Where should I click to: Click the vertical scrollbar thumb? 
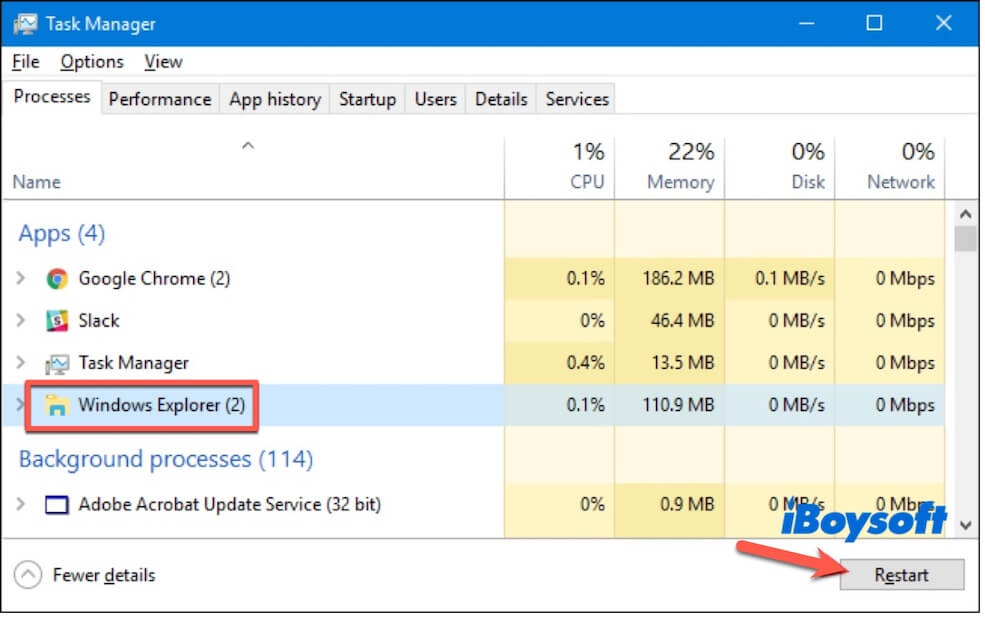[966, 239]
